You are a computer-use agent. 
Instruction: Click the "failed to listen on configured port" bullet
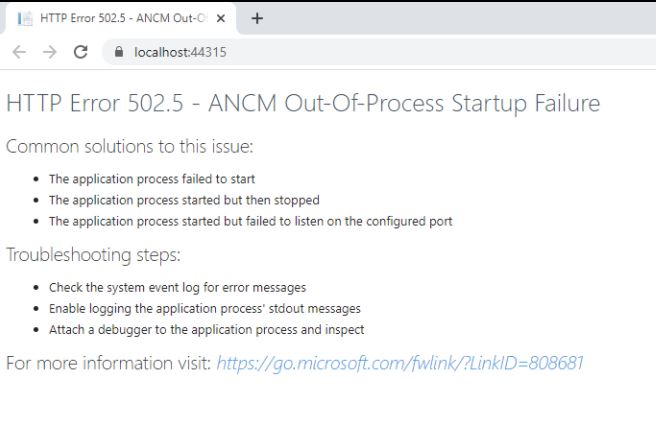(x=250, y=221)
